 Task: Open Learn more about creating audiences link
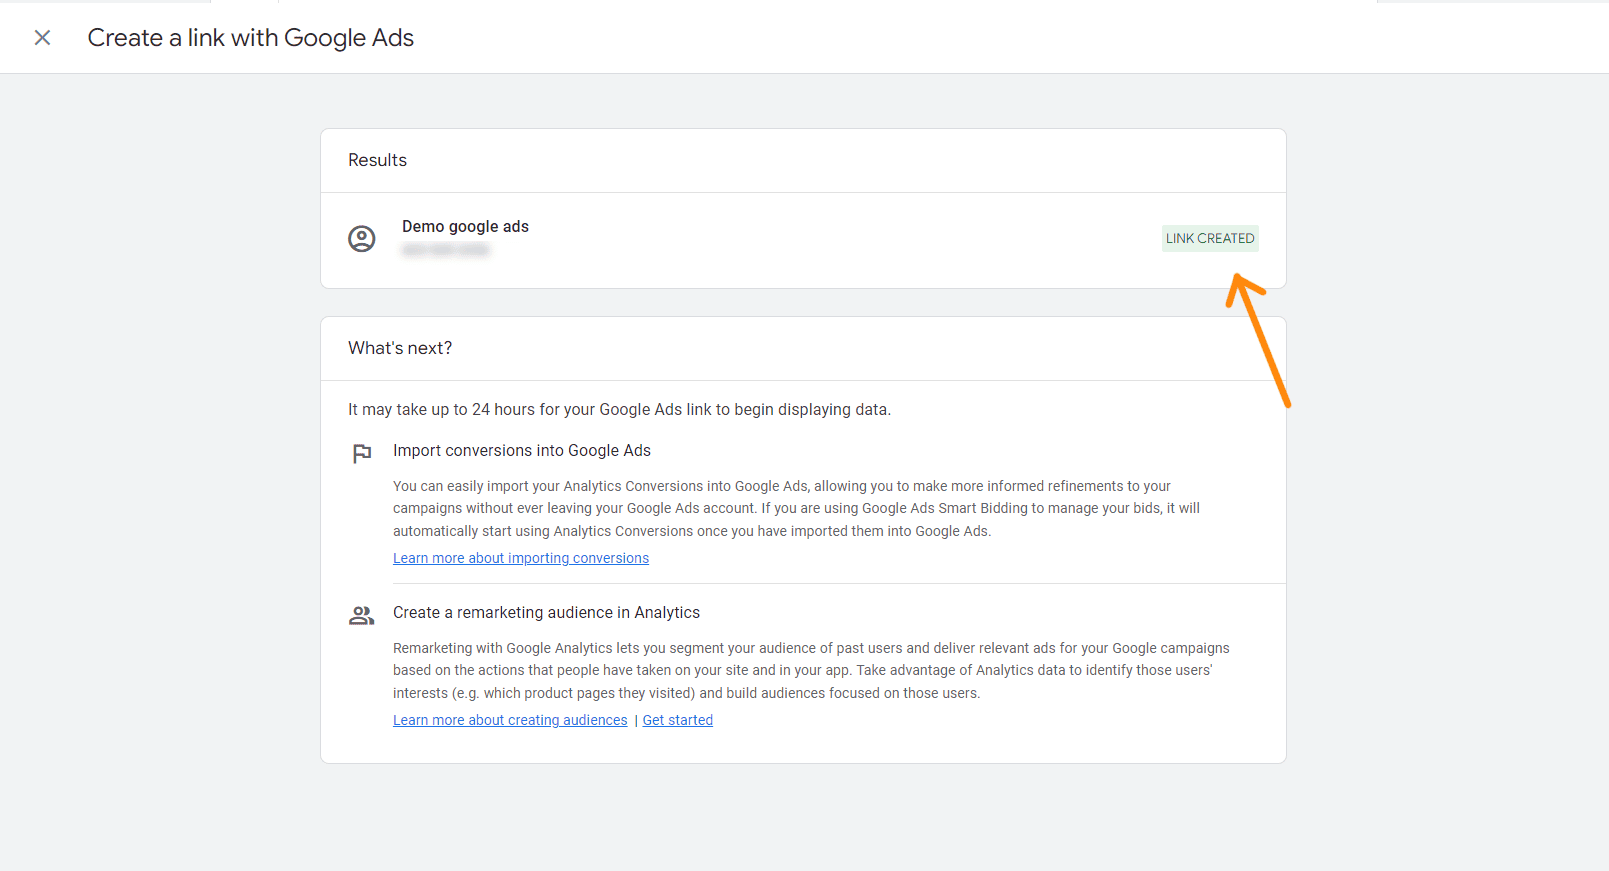(x=510, y=720)
